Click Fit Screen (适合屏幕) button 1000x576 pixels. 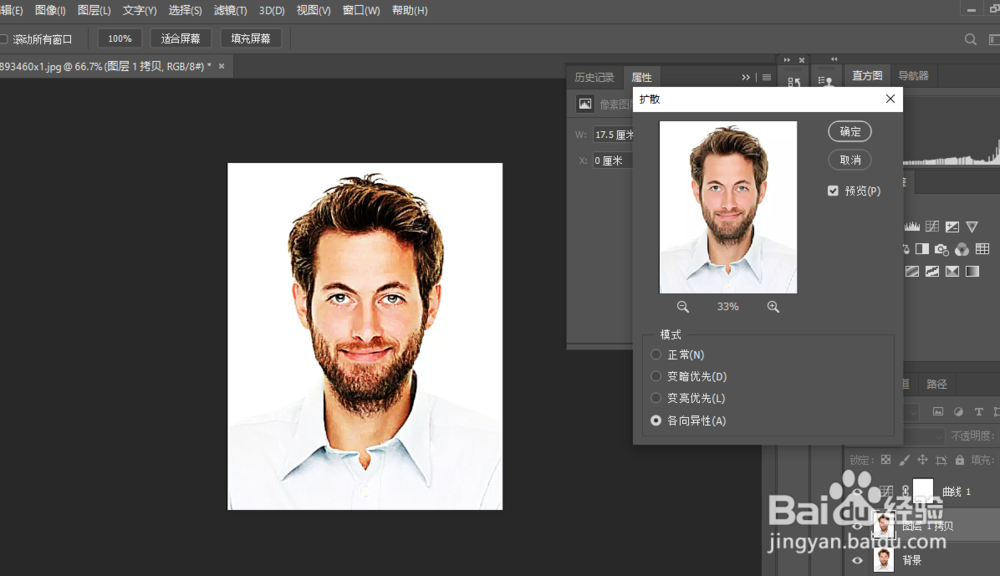click(x=180, y=39)
